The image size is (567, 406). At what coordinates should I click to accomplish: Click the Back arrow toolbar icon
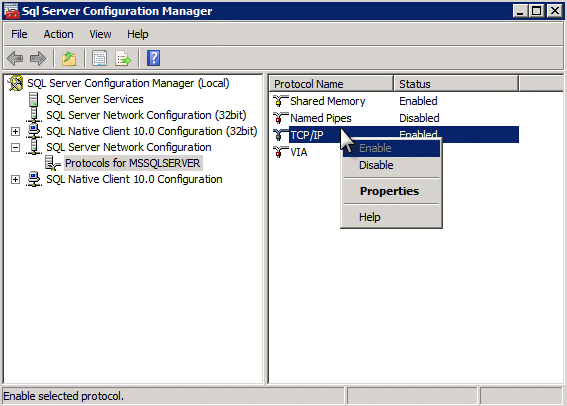[x=15, y=58]
